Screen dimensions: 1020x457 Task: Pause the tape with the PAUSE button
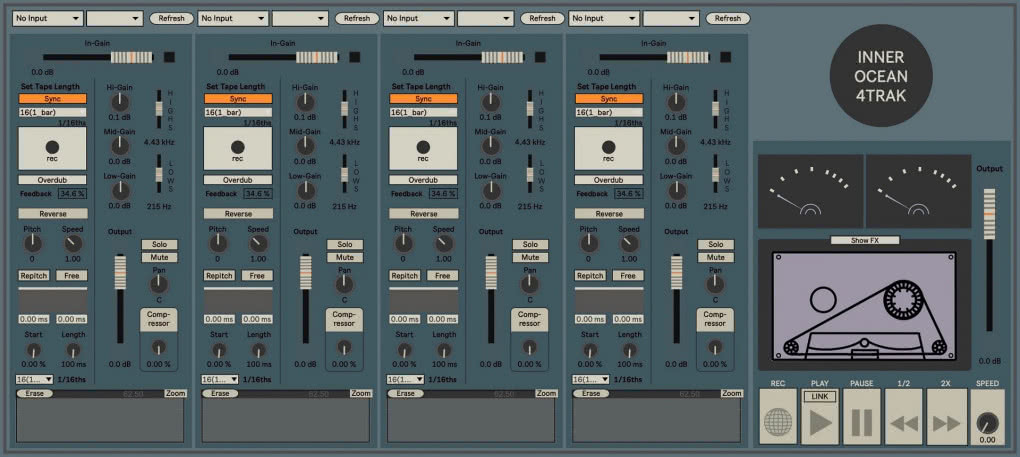[862, 417]
